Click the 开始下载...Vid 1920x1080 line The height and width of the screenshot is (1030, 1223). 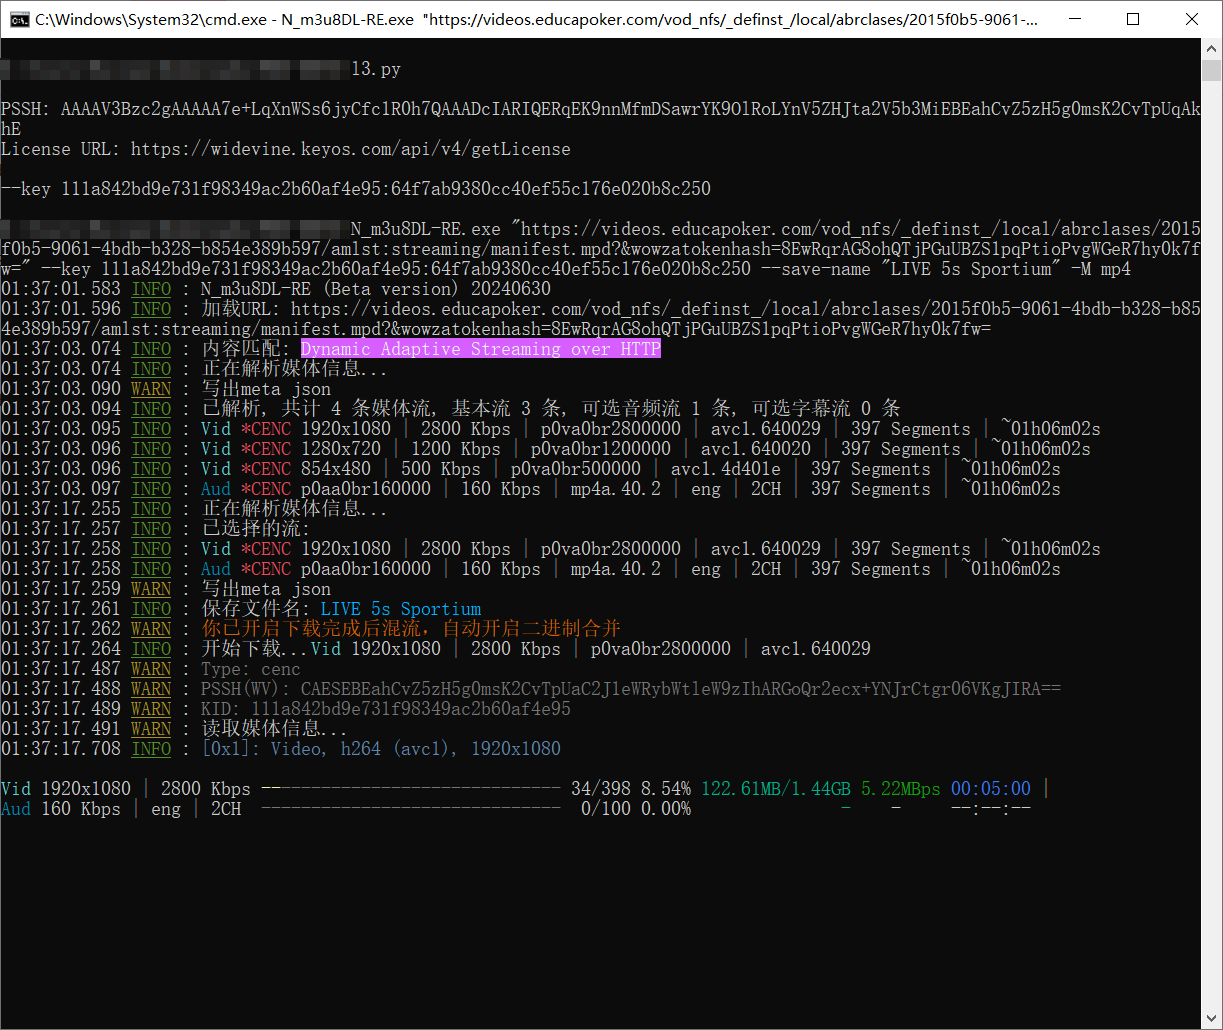(436, 649)
